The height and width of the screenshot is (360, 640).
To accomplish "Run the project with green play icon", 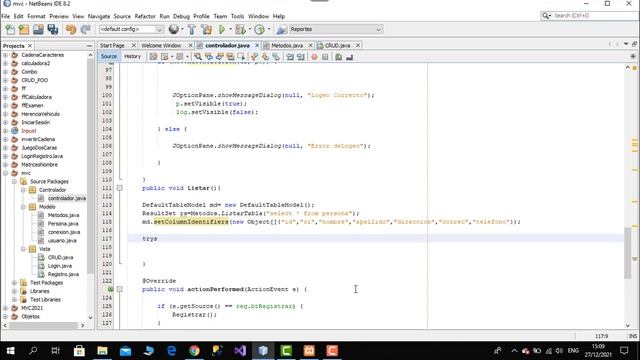I will [222, 29].
